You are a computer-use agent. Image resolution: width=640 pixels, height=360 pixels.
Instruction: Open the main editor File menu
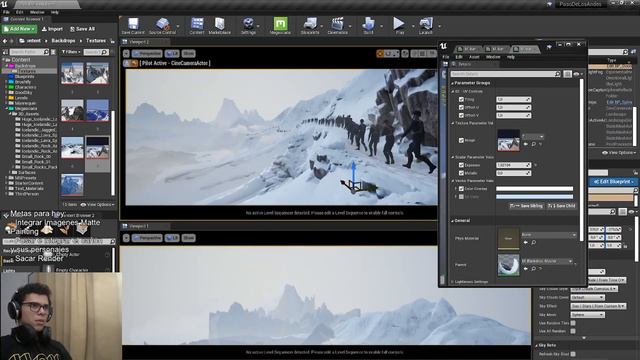coord(6,12)
